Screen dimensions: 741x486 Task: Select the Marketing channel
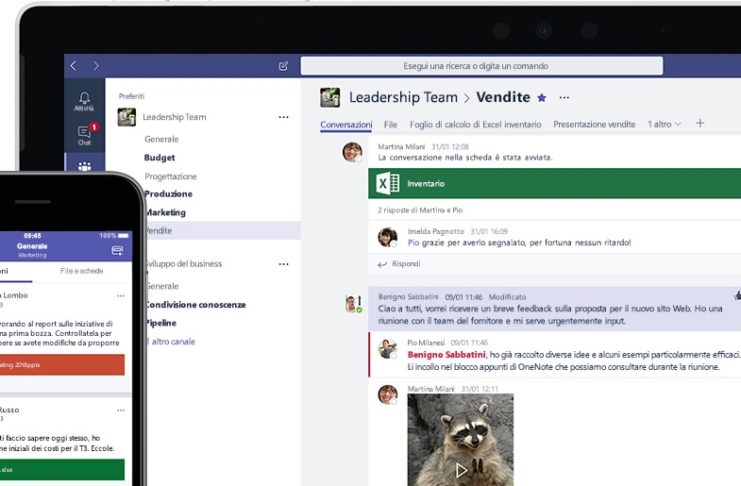[x=165, y=212]
